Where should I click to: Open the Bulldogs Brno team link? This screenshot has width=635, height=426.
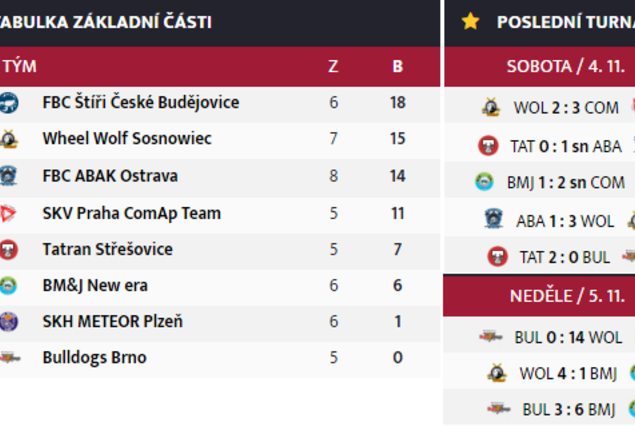[94, 358]
